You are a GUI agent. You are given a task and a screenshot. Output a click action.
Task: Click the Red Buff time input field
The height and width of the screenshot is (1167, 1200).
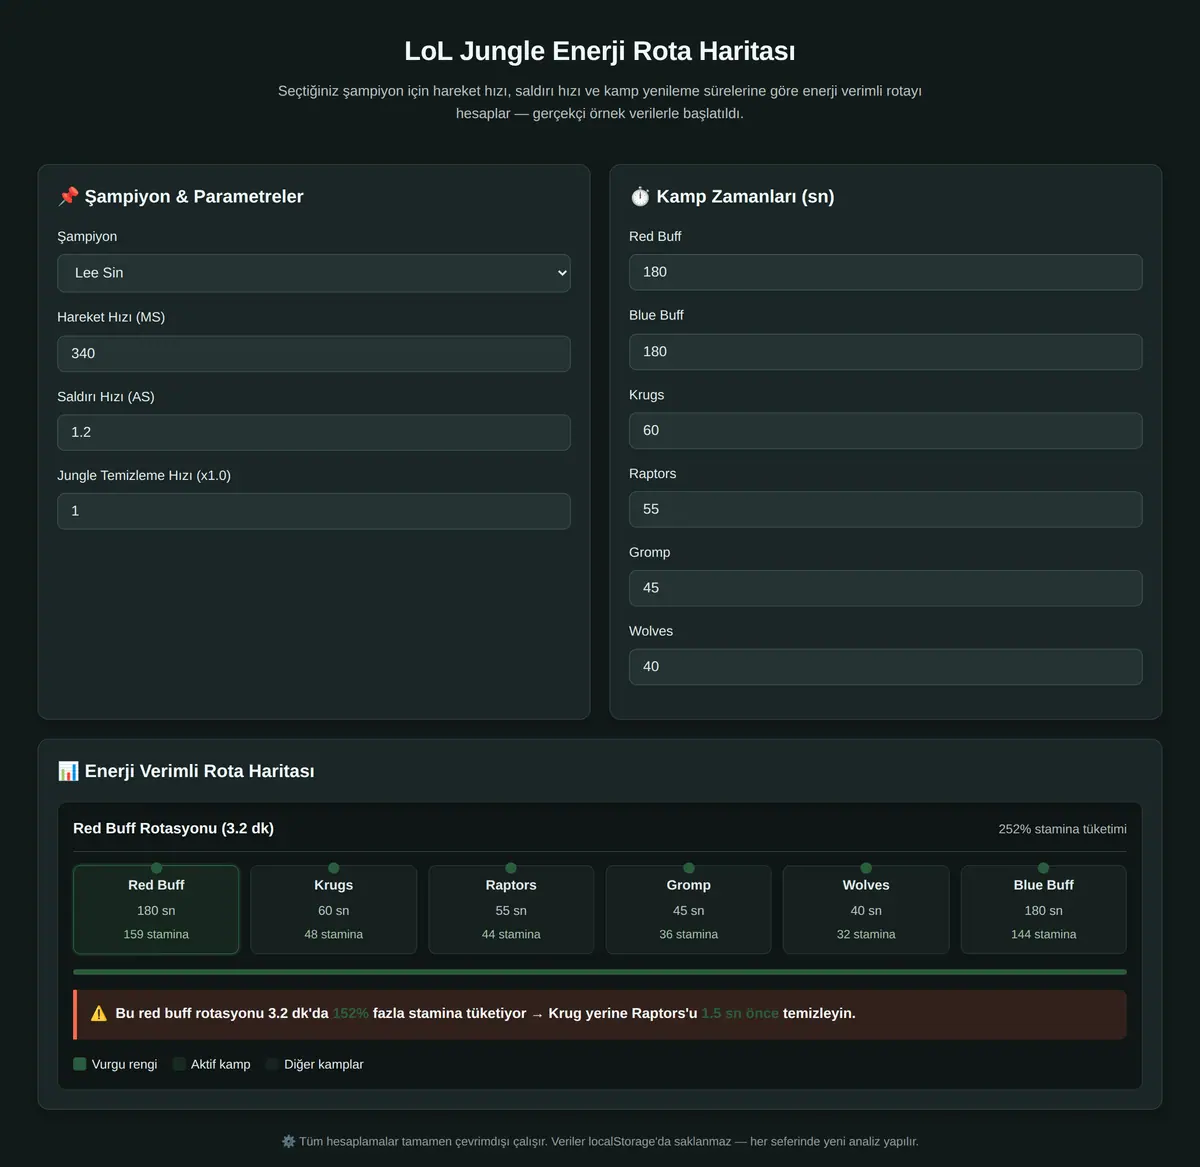[x=886, y=272]
